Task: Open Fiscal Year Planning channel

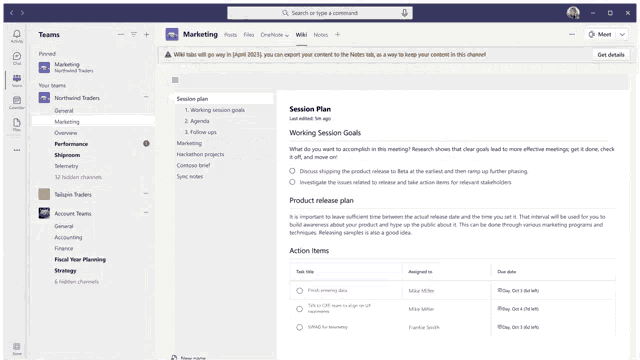Action: pos(80,260)
